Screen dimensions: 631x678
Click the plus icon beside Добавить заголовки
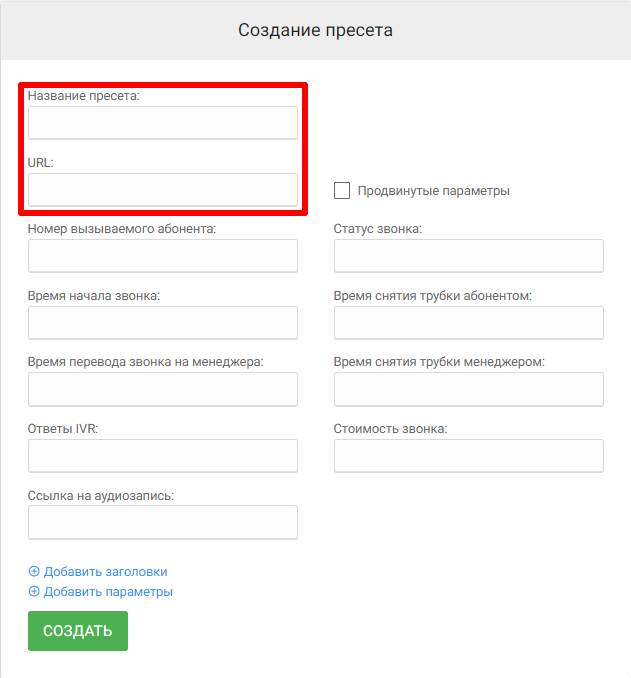coord(34,572)
